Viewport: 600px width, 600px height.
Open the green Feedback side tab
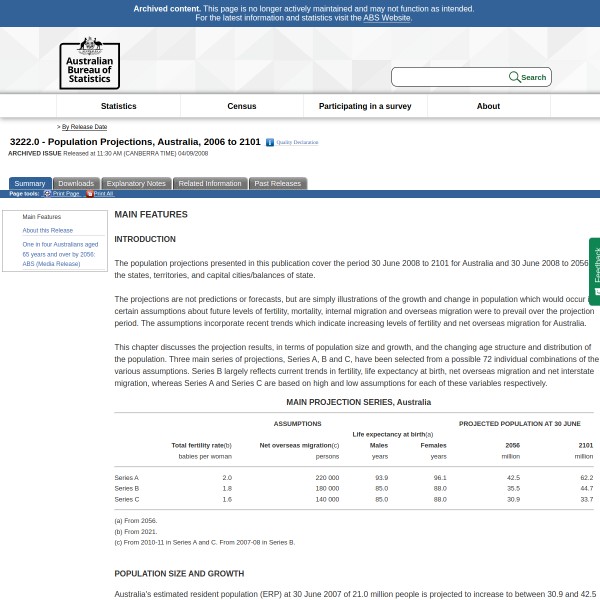pyautogui.click(x=594, y=270)
